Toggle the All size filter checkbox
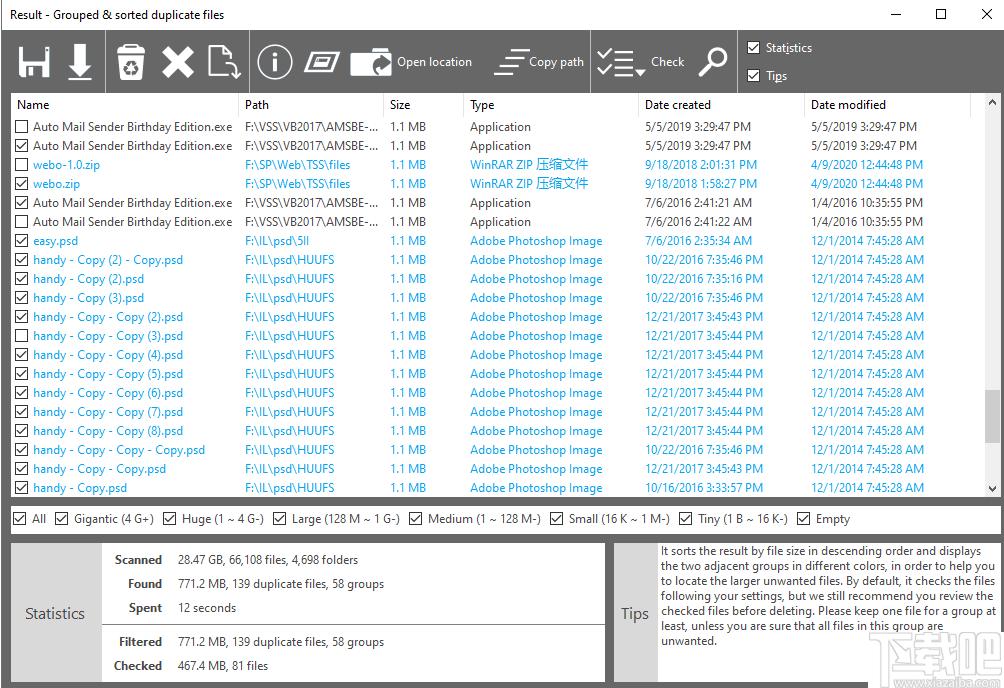 pyautogui.click(x=20, y=518)
